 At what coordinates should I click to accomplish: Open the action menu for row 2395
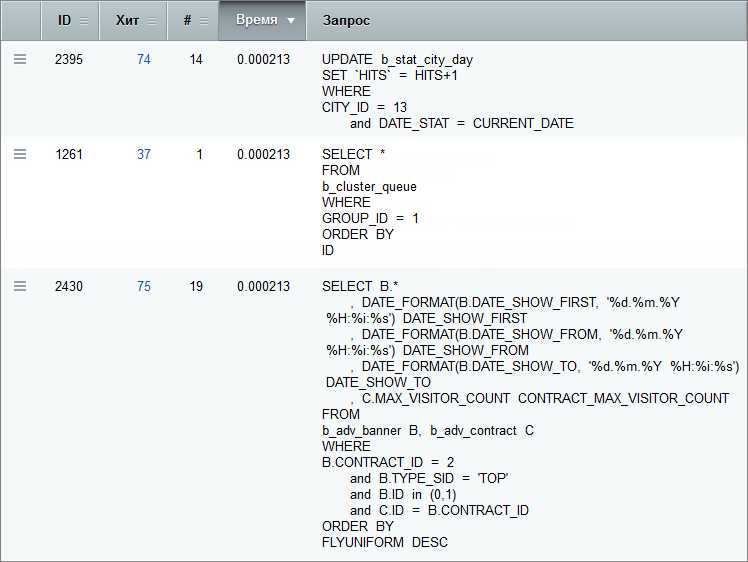pyautogui.click(x=20, y=60)
